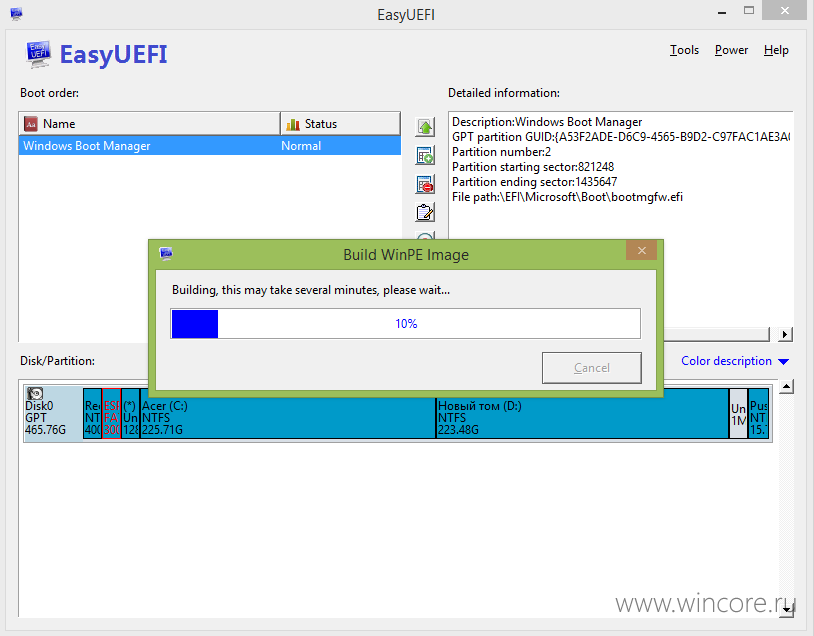Click the edit boot entry icon

coord(425,212)
